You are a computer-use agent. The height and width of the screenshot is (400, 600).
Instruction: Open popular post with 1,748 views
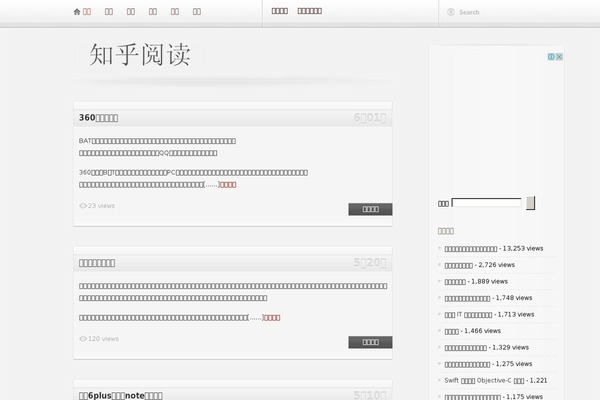click(x=467, y=298)
